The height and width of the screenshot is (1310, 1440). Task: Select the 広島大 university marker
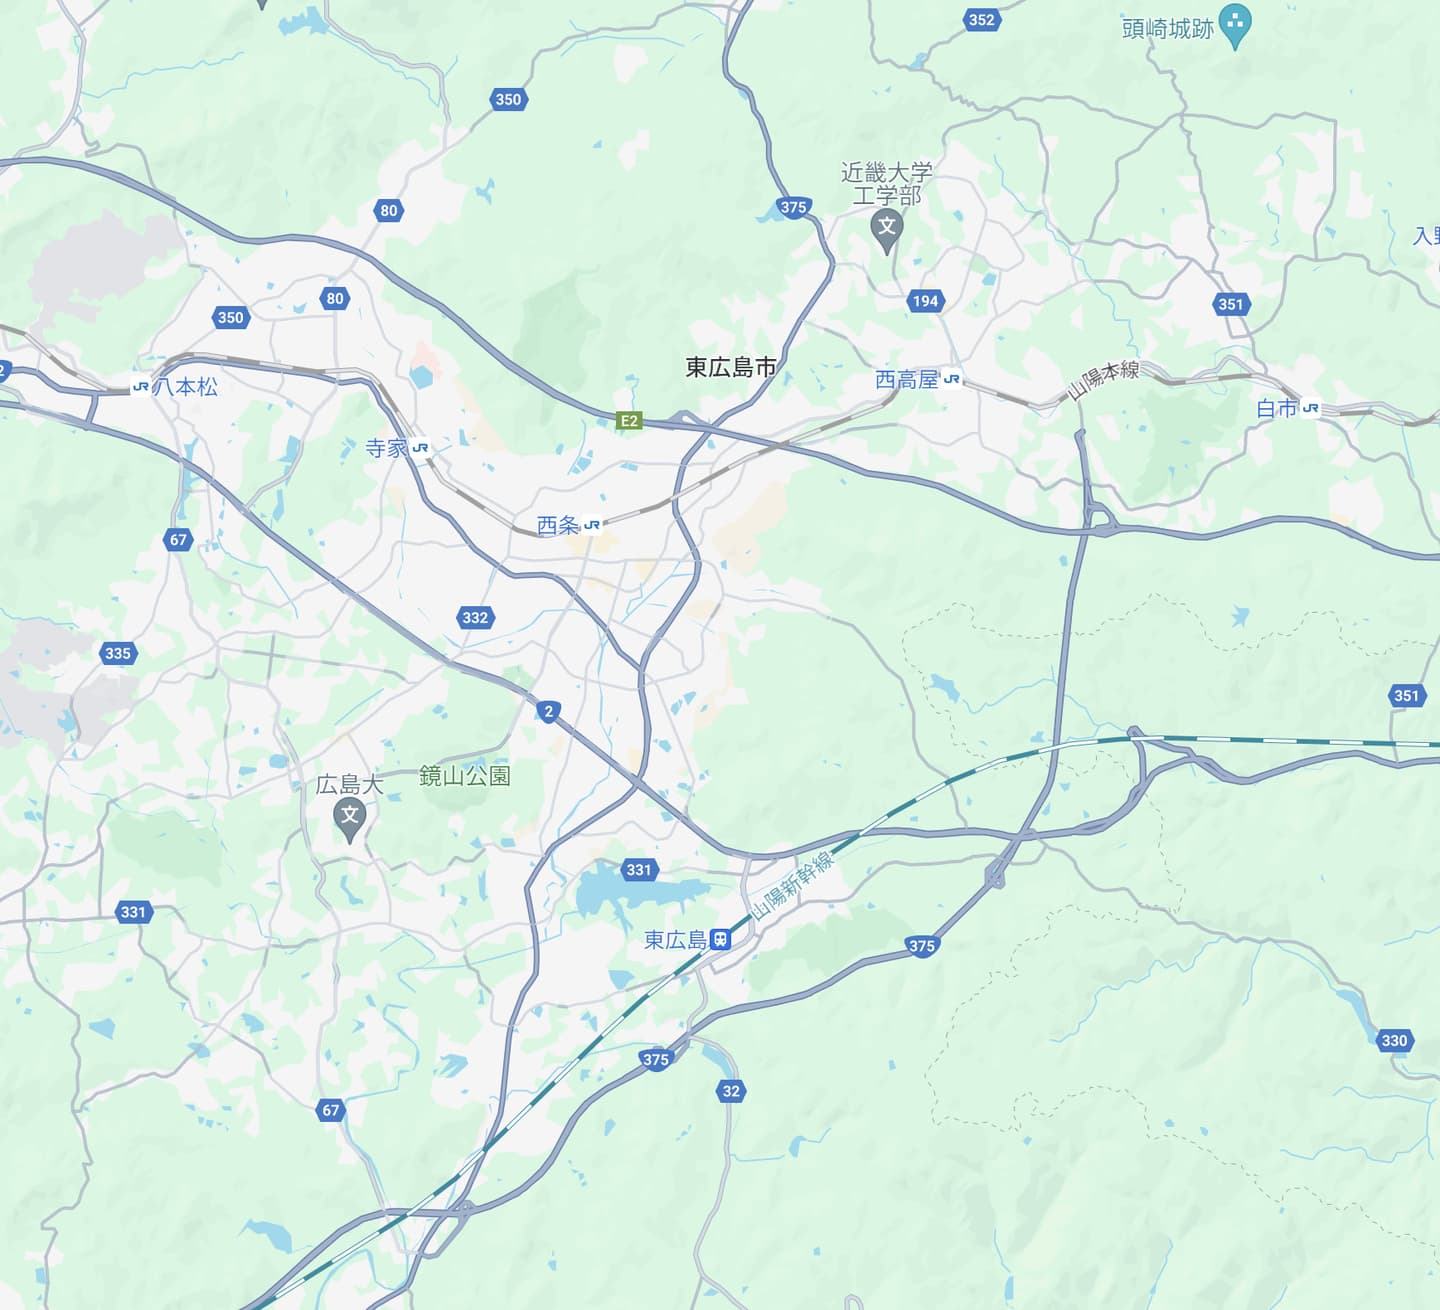pyautogui.click(x=349, y=821)
